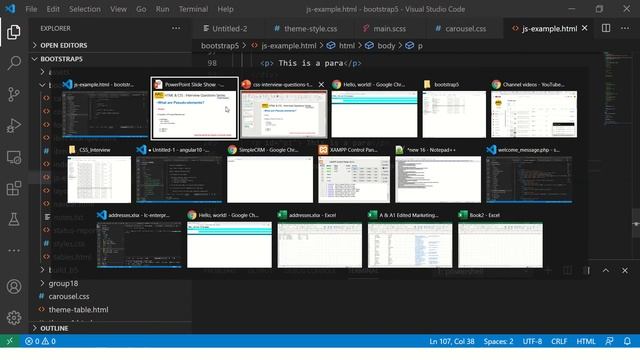Change language mode via HTML status item
The width and height of the screenshot is (640, 360).
coord(585,341)
